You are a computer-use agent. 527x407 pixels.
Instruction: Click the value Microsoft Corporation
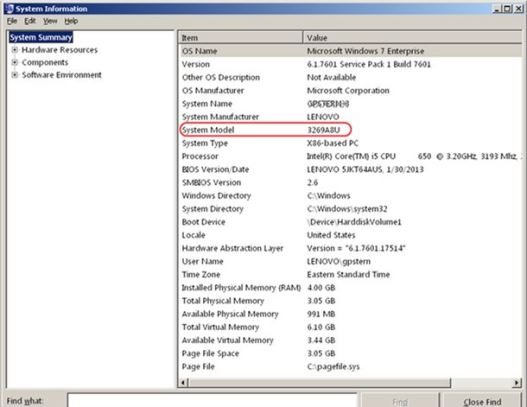point(348,90)
